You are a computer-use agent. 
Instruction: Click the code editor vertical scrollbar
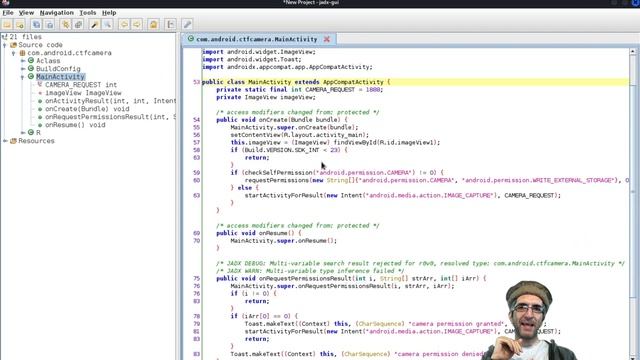pyautogui.click(x=633, y=204)
